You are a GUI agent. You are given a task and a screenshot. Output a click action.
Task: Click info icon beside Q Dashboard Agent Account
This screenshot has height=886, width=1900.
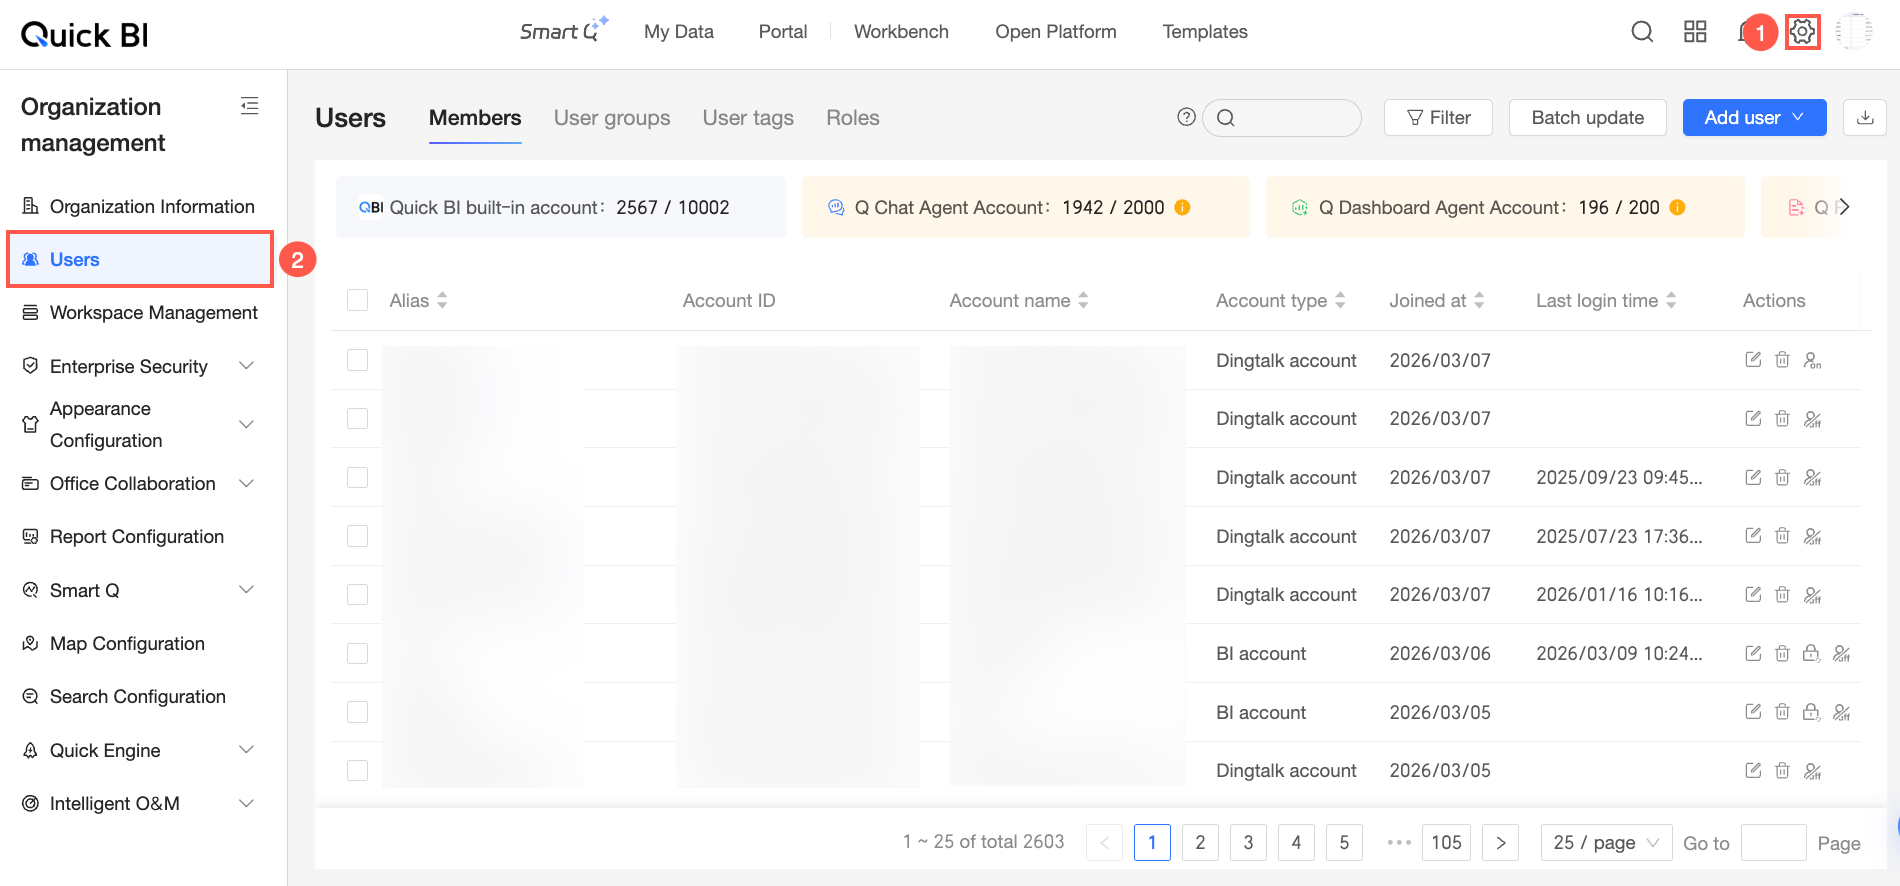pos(1677,207)
